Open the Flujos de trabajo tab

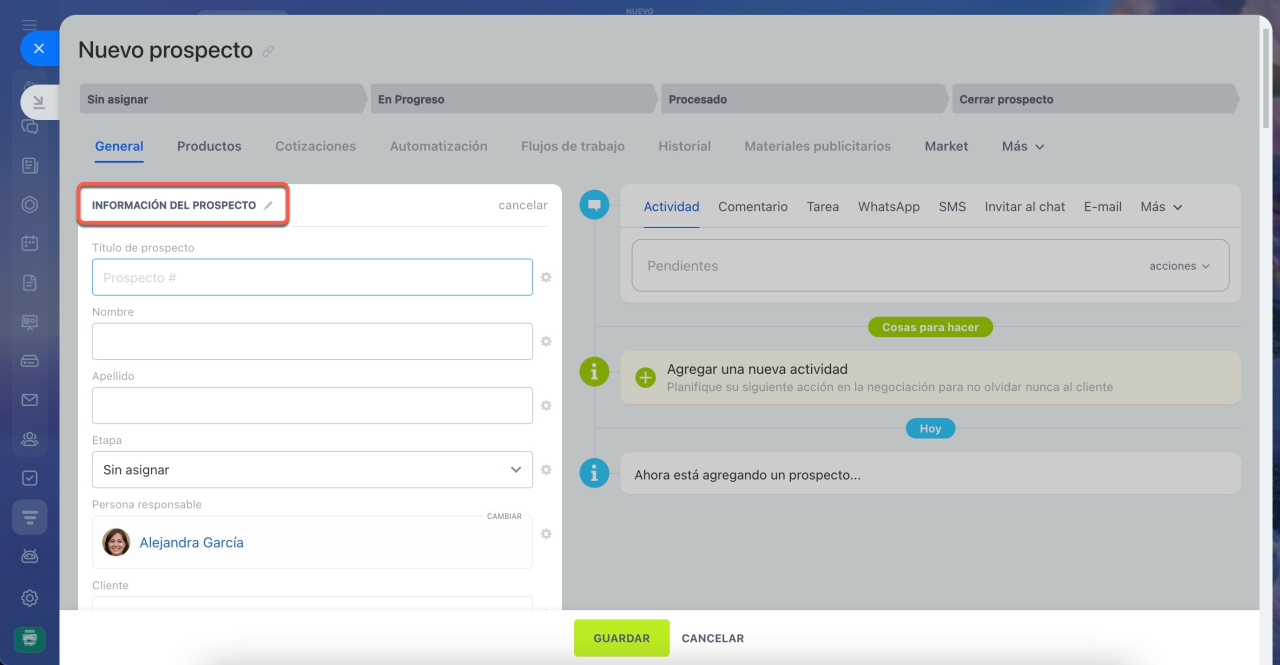pos(573,146)
